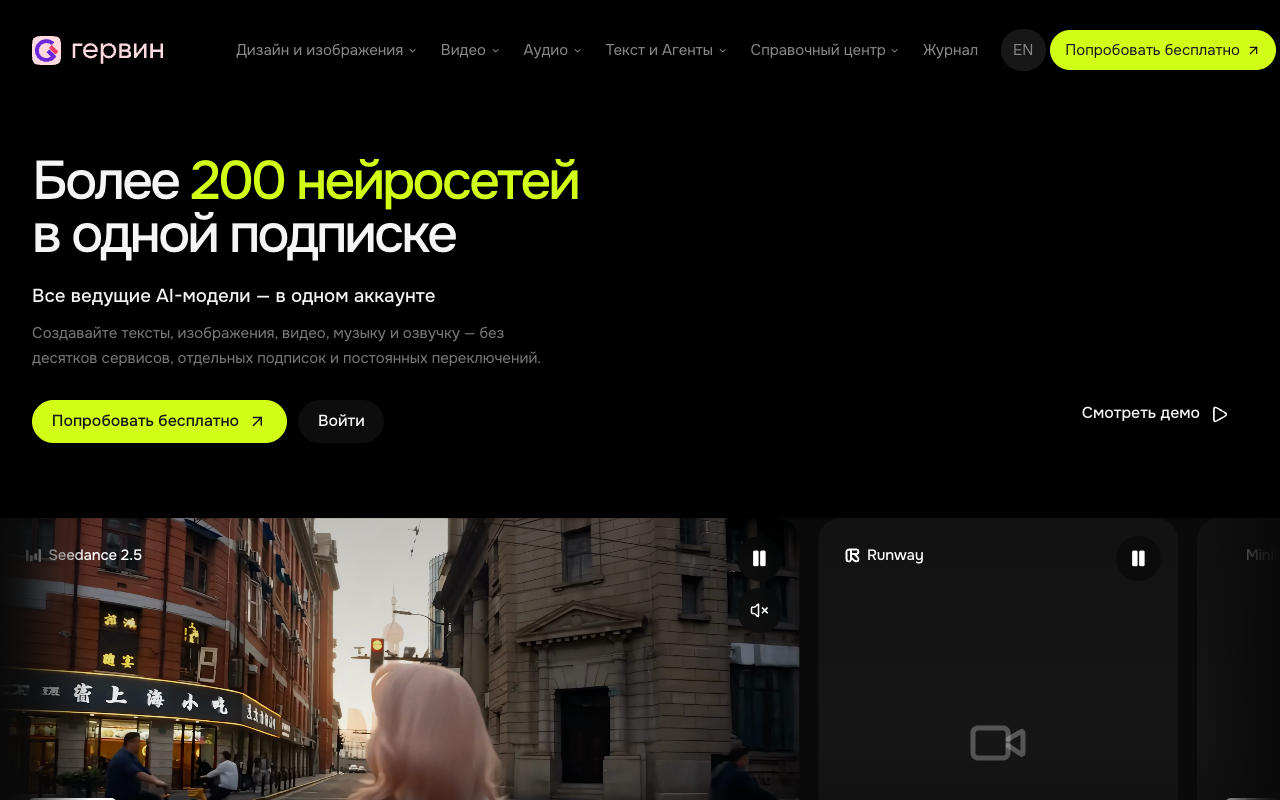The image size is (1280, 800).
Task: Click the arrow icon in the header Попробовать бесплатно button
Action: 1253,50
